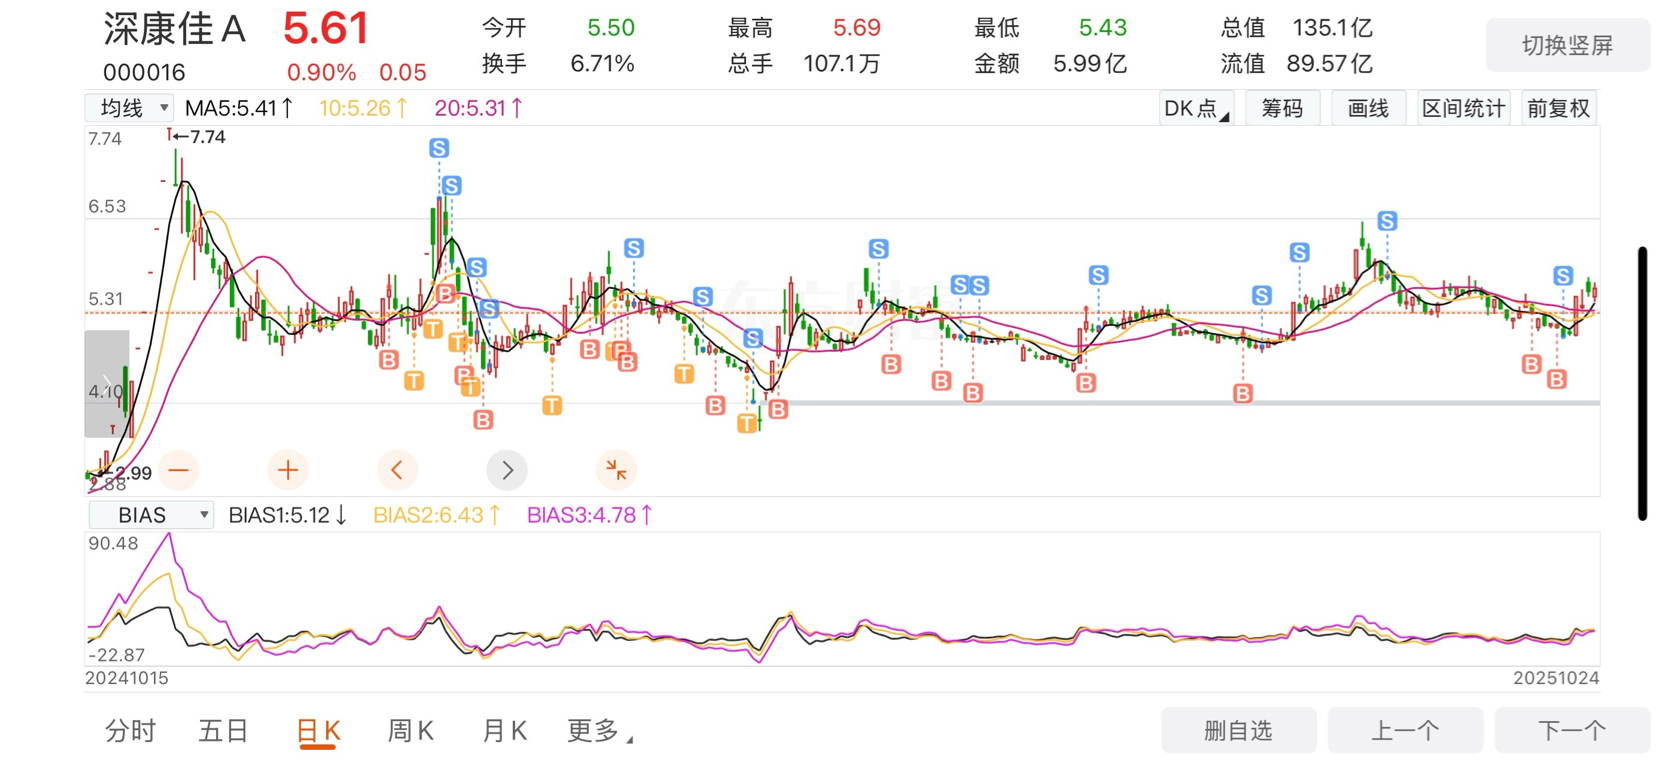
Task: Shift chart right with grey arrow
Action: [x=507, y=470]
